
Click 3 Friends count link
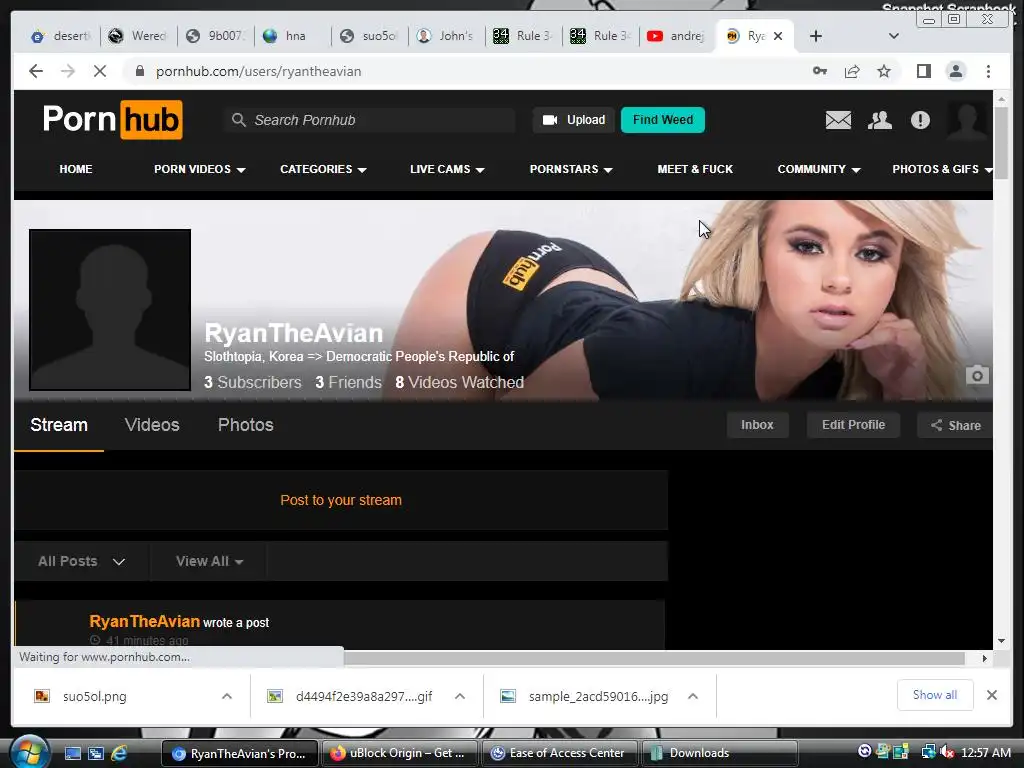point(348,383)
